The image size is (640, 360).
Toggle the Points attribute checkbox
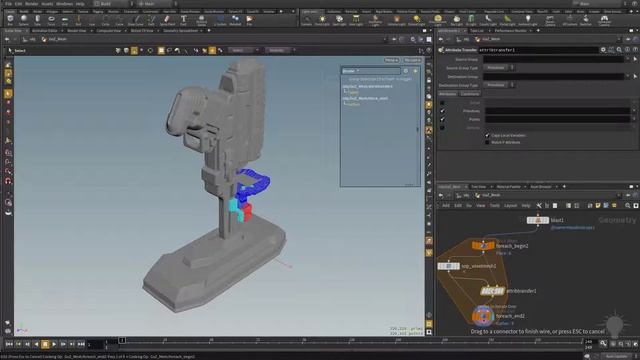[442, 119]
